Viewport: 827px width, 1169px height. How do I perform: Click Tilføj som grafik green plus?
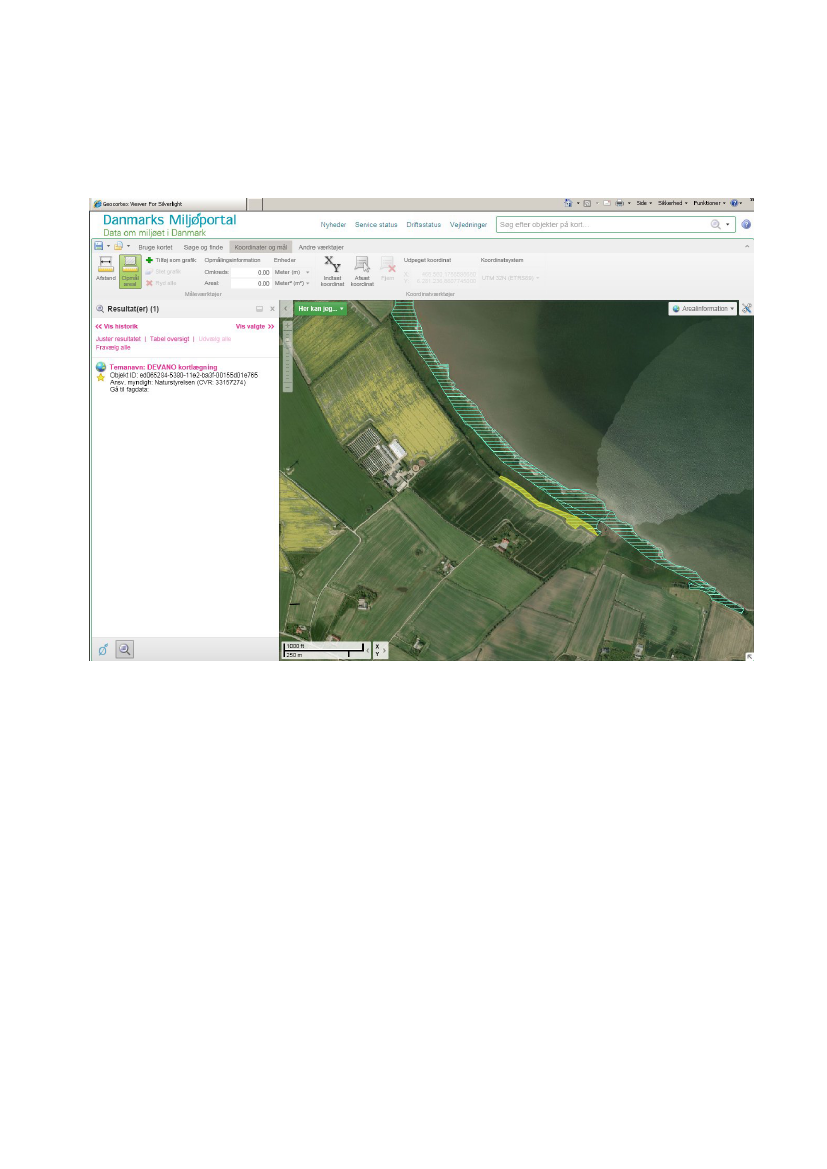(x=149, y=260)
